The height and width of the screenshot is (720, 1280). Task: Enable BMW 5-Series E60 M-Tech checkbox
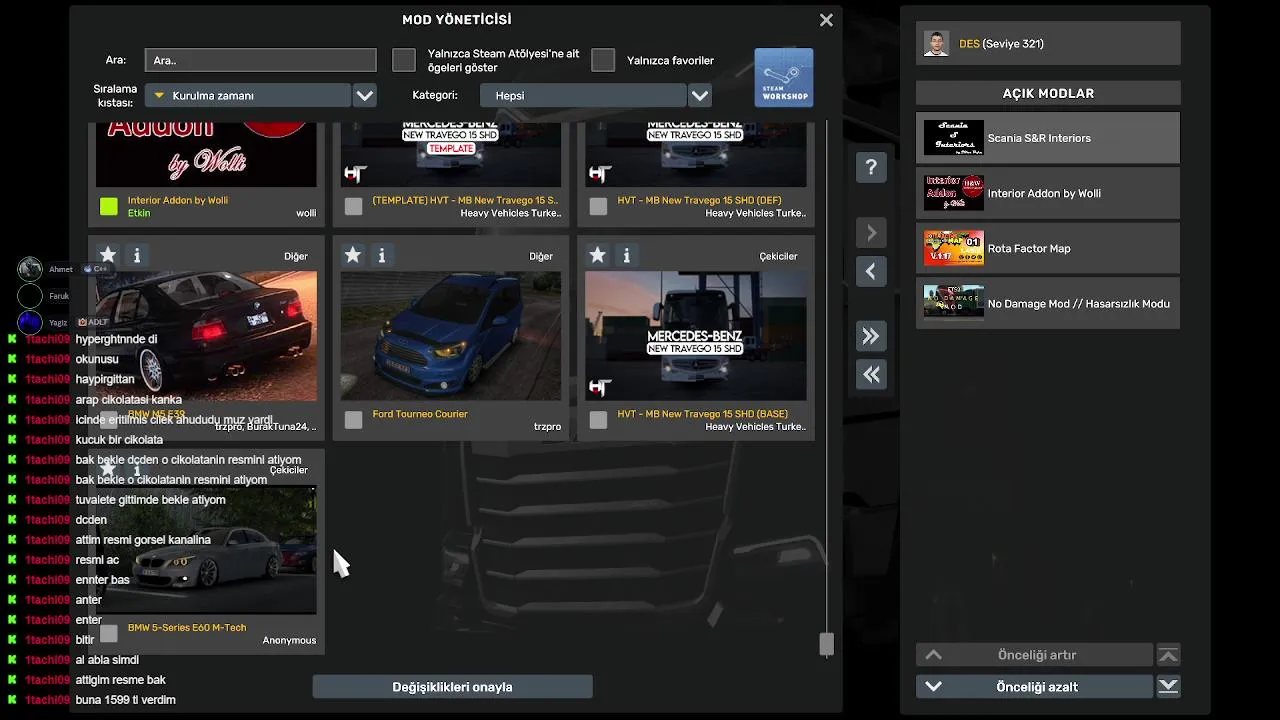(109, 633)
